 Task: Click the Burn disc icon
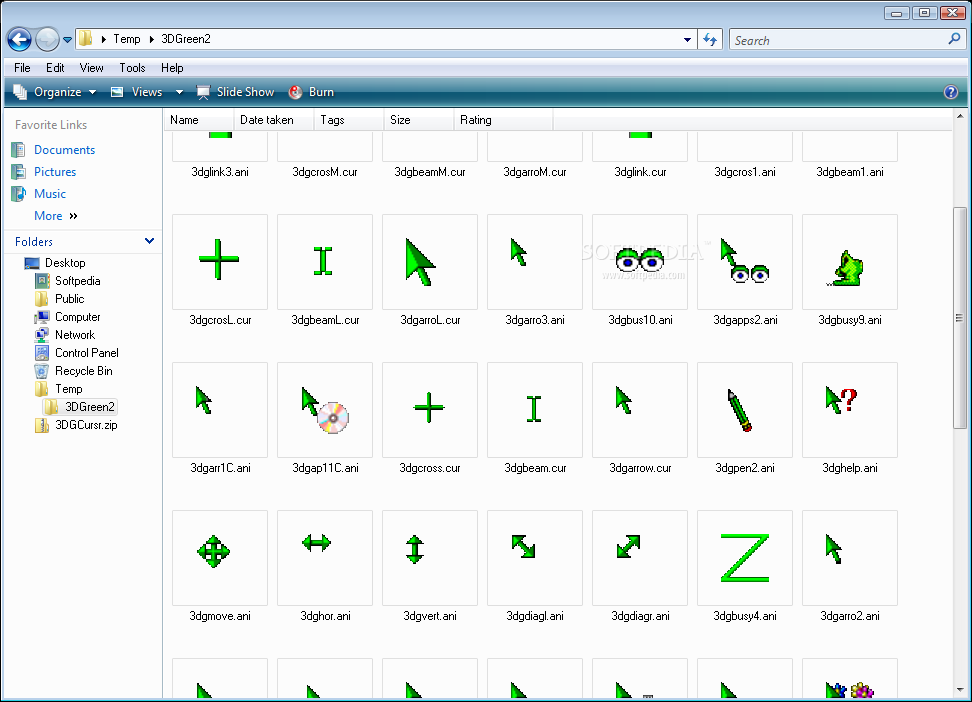(x=296, y=92)
